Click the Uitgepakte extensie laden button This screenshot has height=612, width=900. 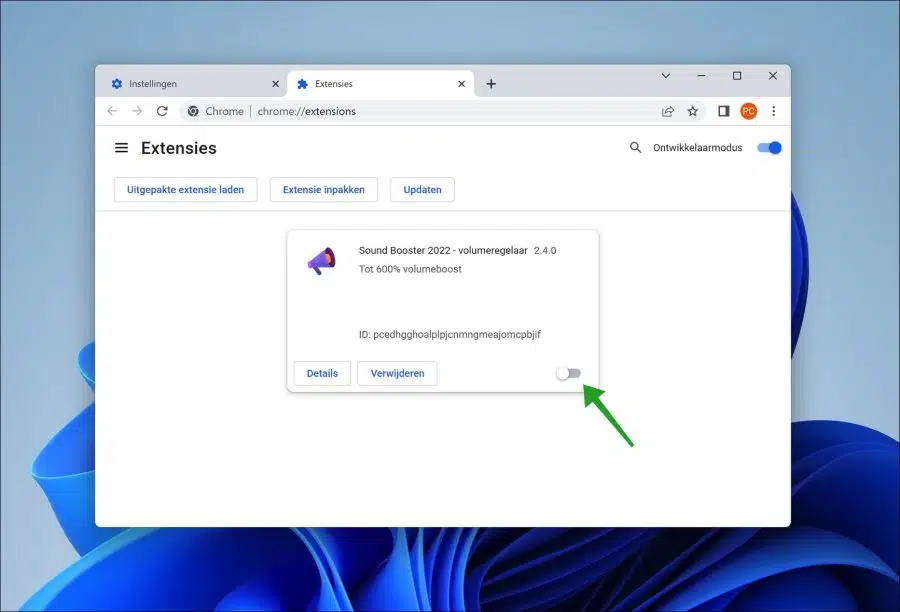185,189
